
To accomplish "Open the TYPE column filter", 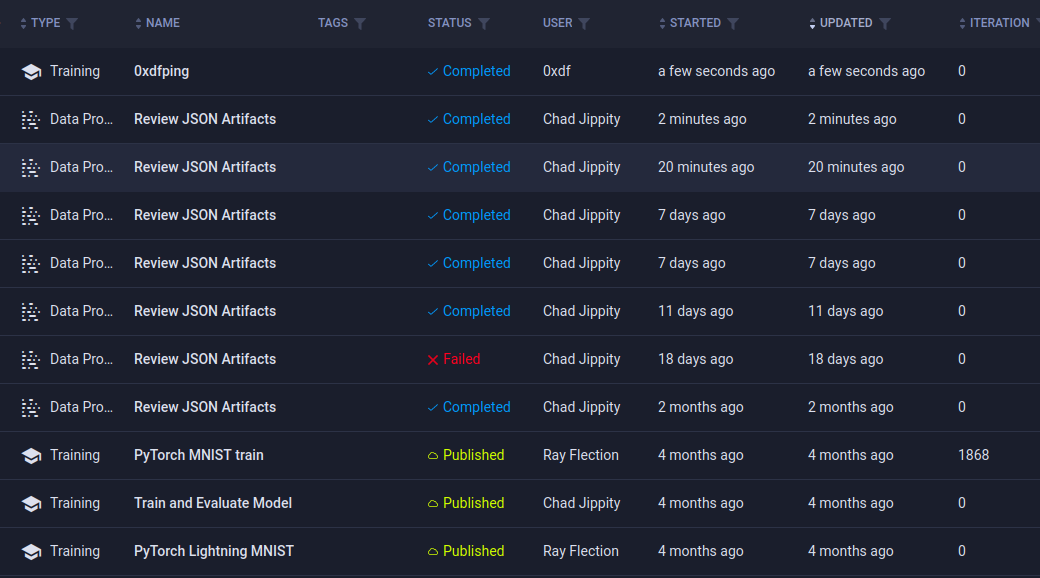I will [x=72, y=24].
